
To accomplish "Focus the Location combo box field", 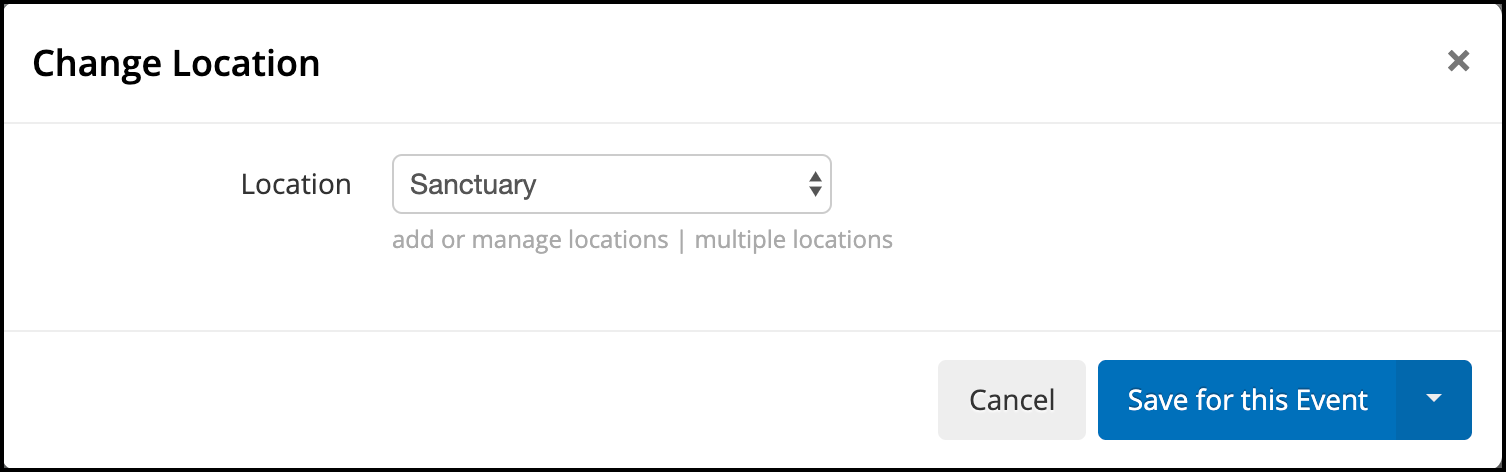I will [612, 184].
